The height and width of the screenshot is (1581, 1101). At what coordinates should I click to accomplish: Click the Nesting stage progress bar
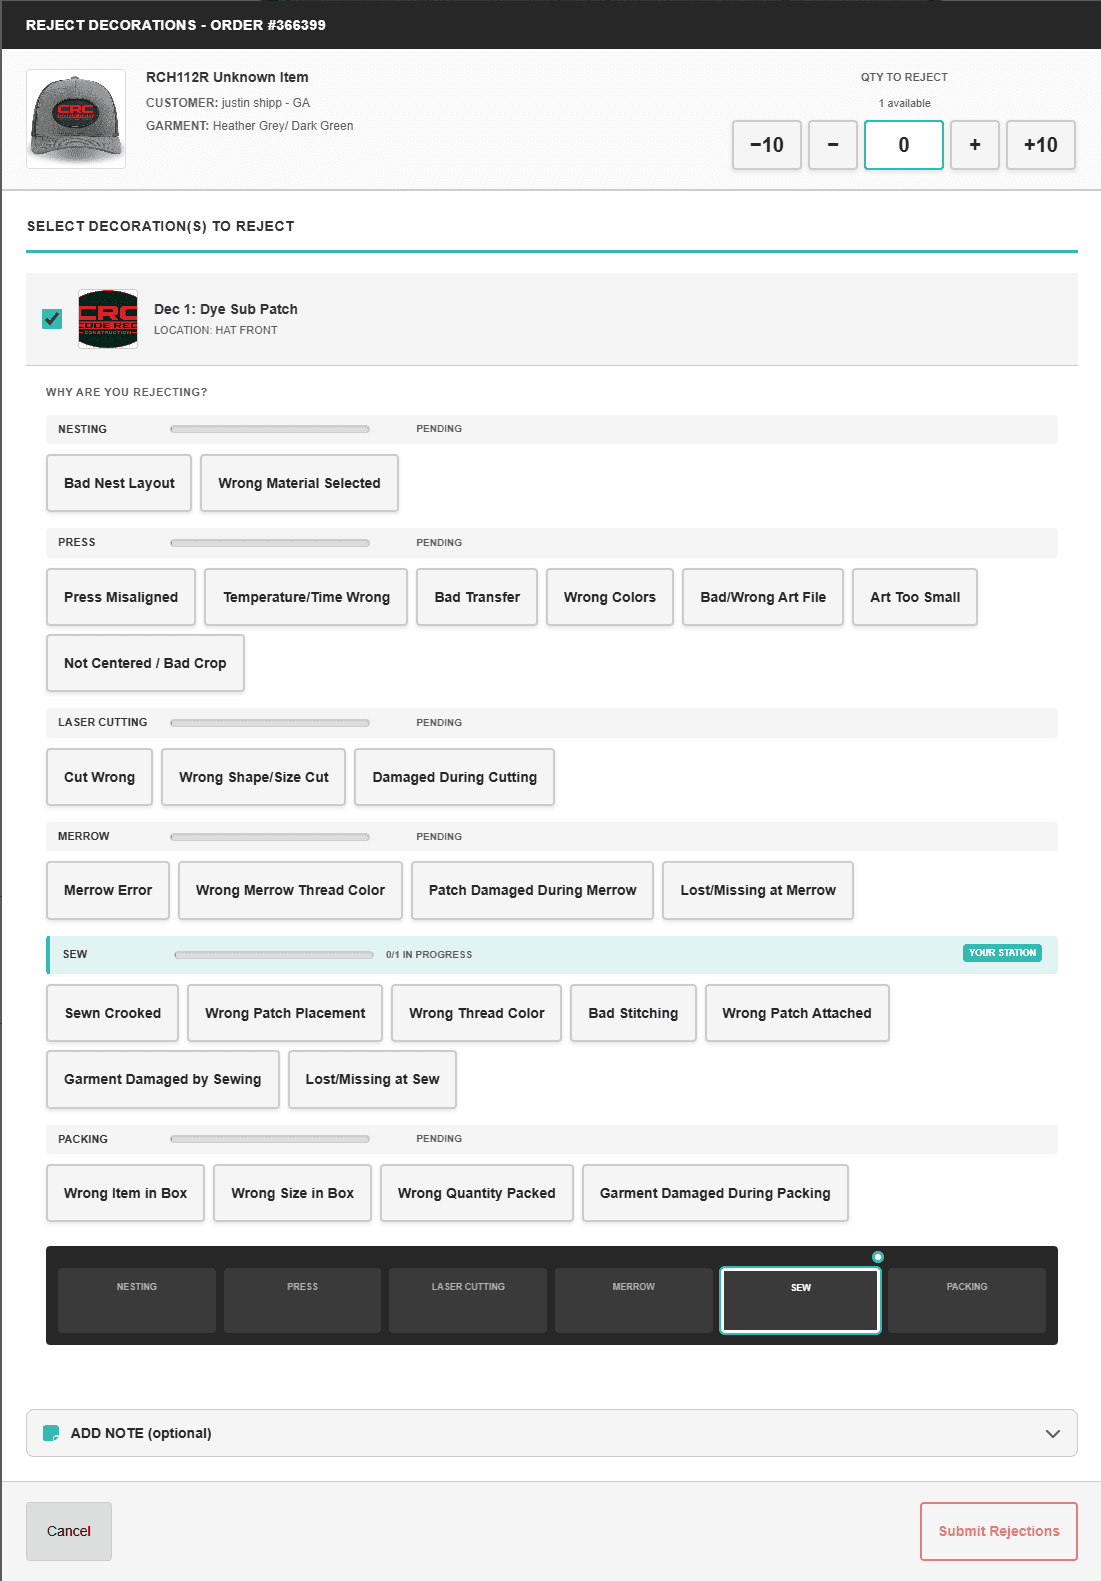pyautogui.click(x=270, y=429)
